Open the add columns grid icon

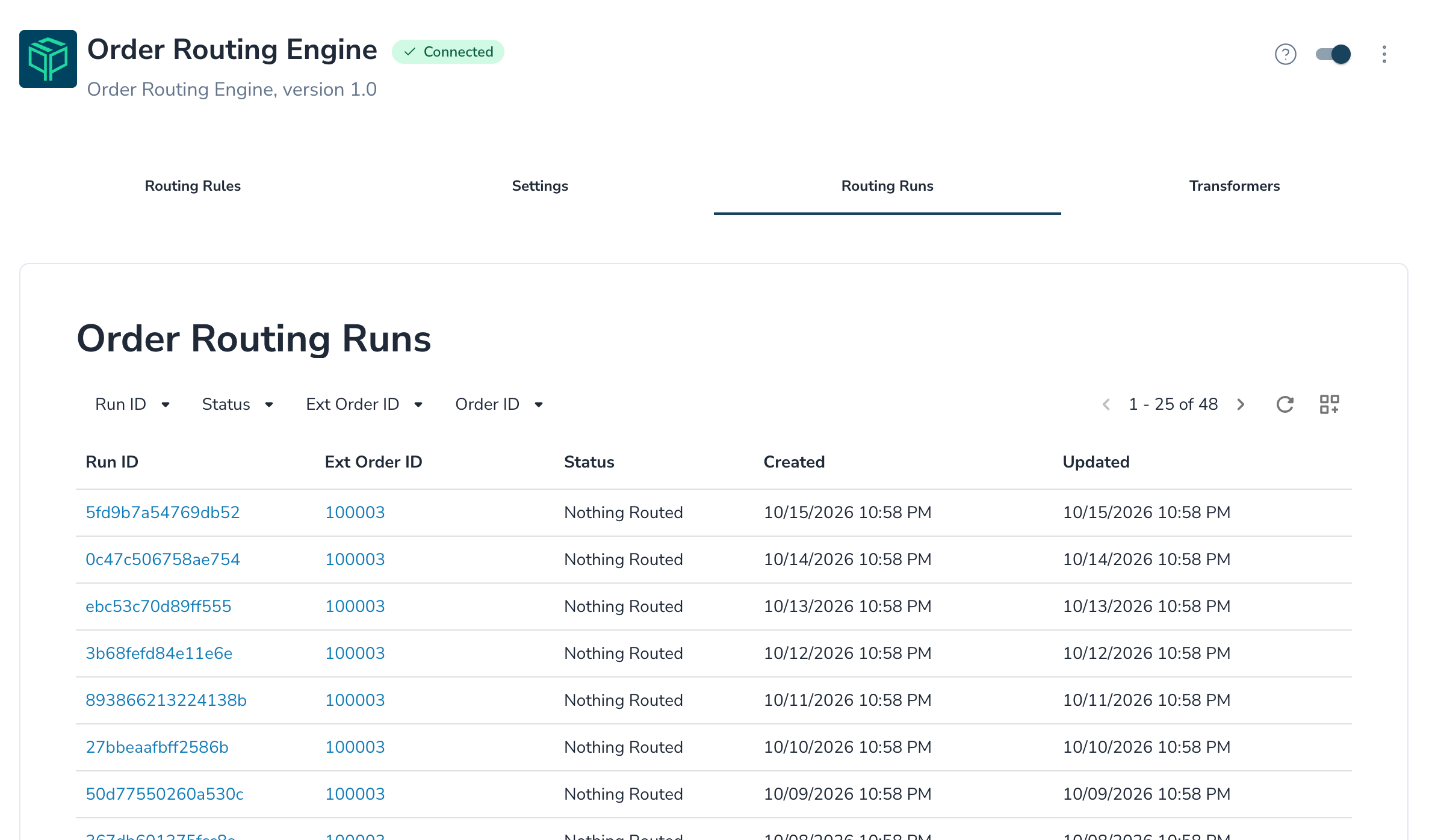pyautogui.click(x=1329, y=404)
